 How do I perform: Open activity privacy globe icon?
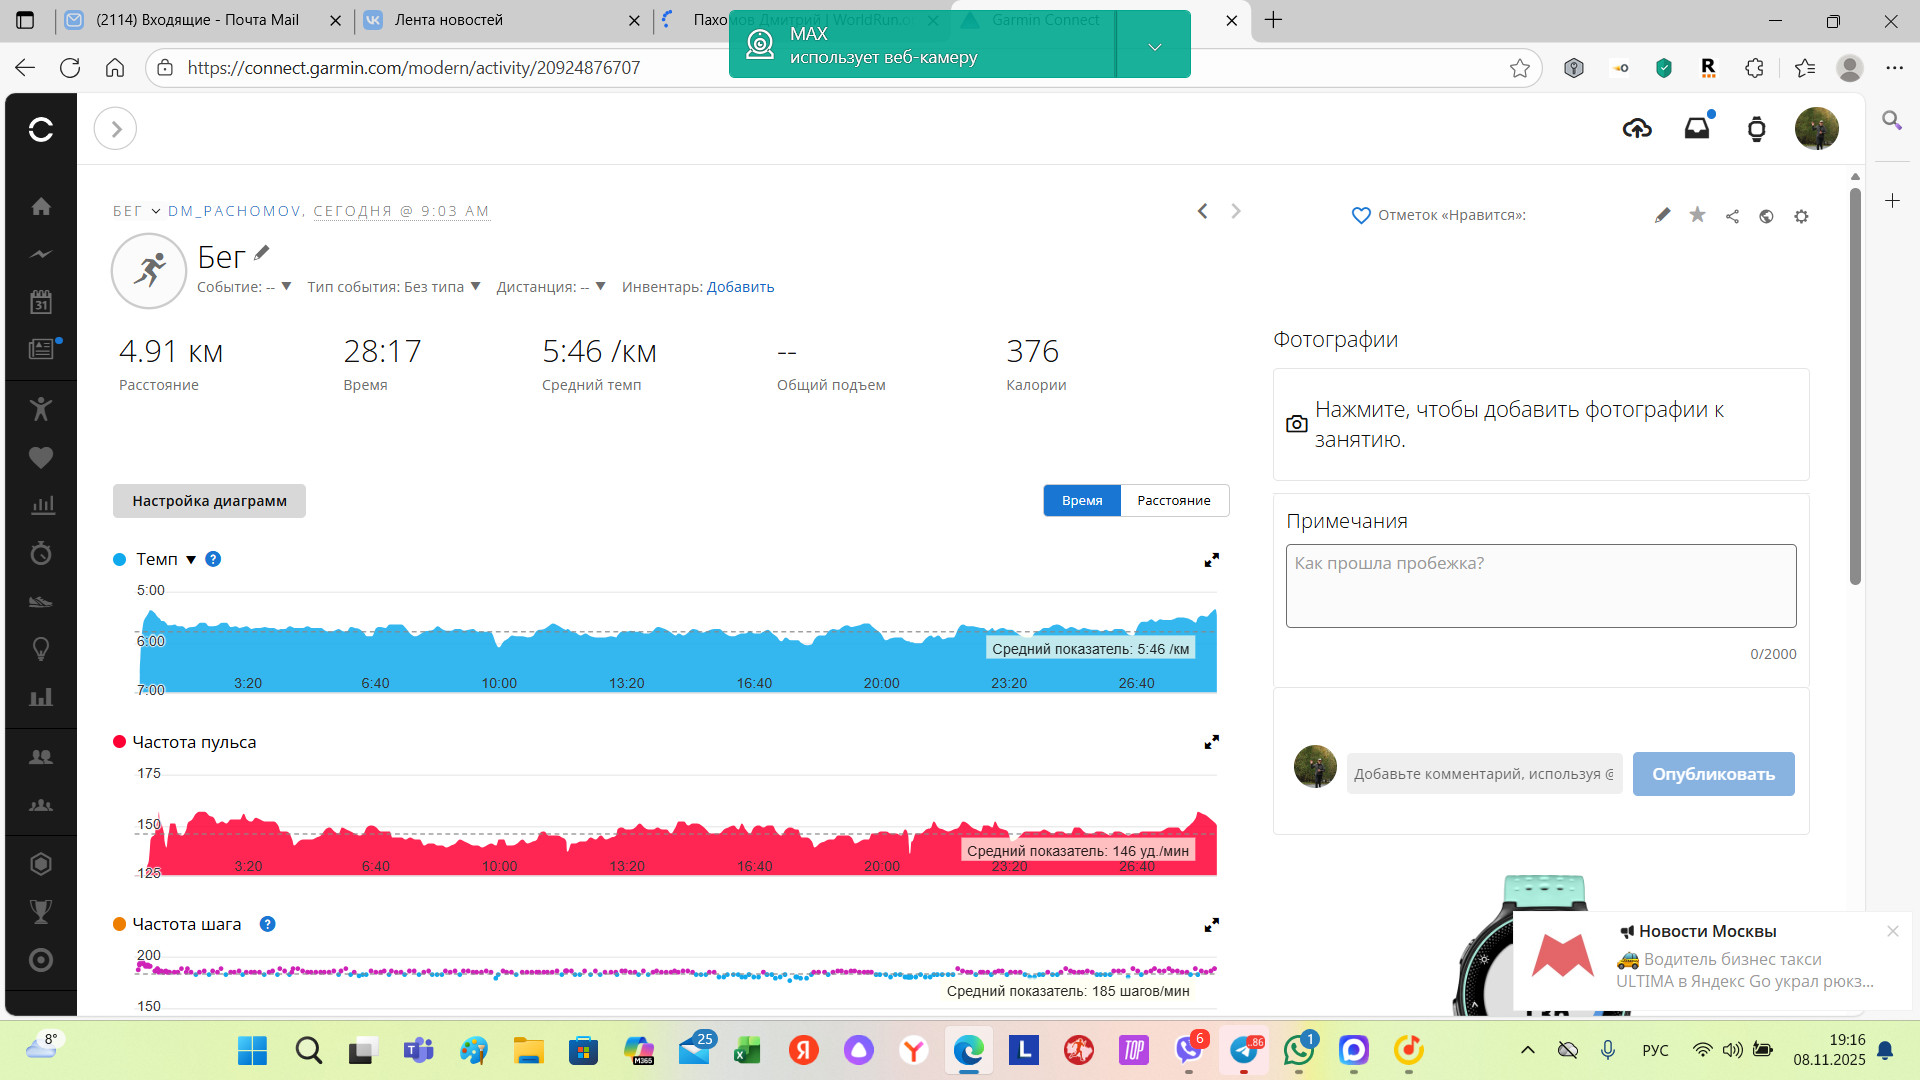pyautogui.click(x=1766, y=216)
